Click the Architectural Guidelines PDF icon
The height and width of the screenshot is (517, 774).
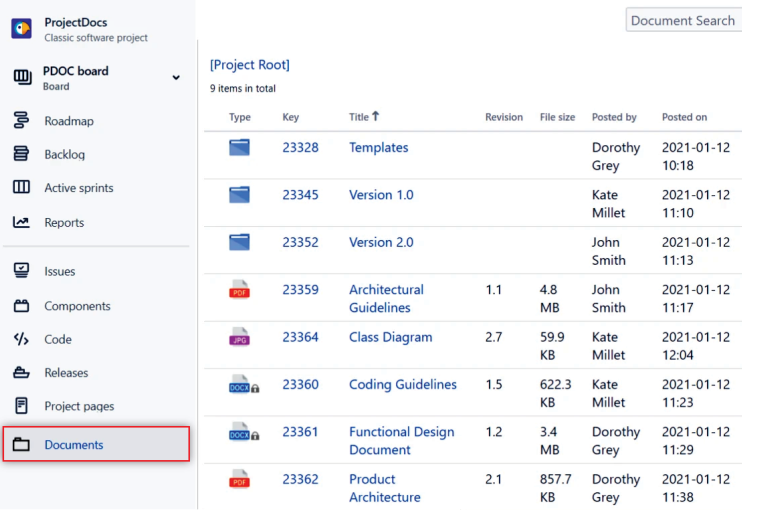point(239,289)
